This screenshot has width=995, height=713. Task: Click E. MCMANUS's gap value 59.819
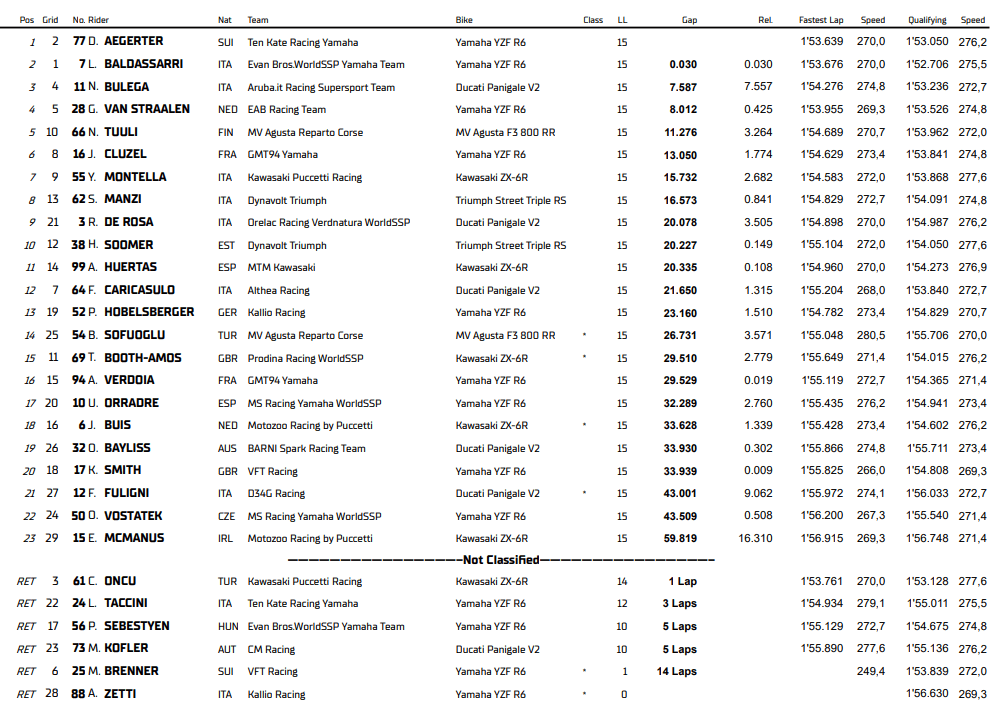pos(682,538)
